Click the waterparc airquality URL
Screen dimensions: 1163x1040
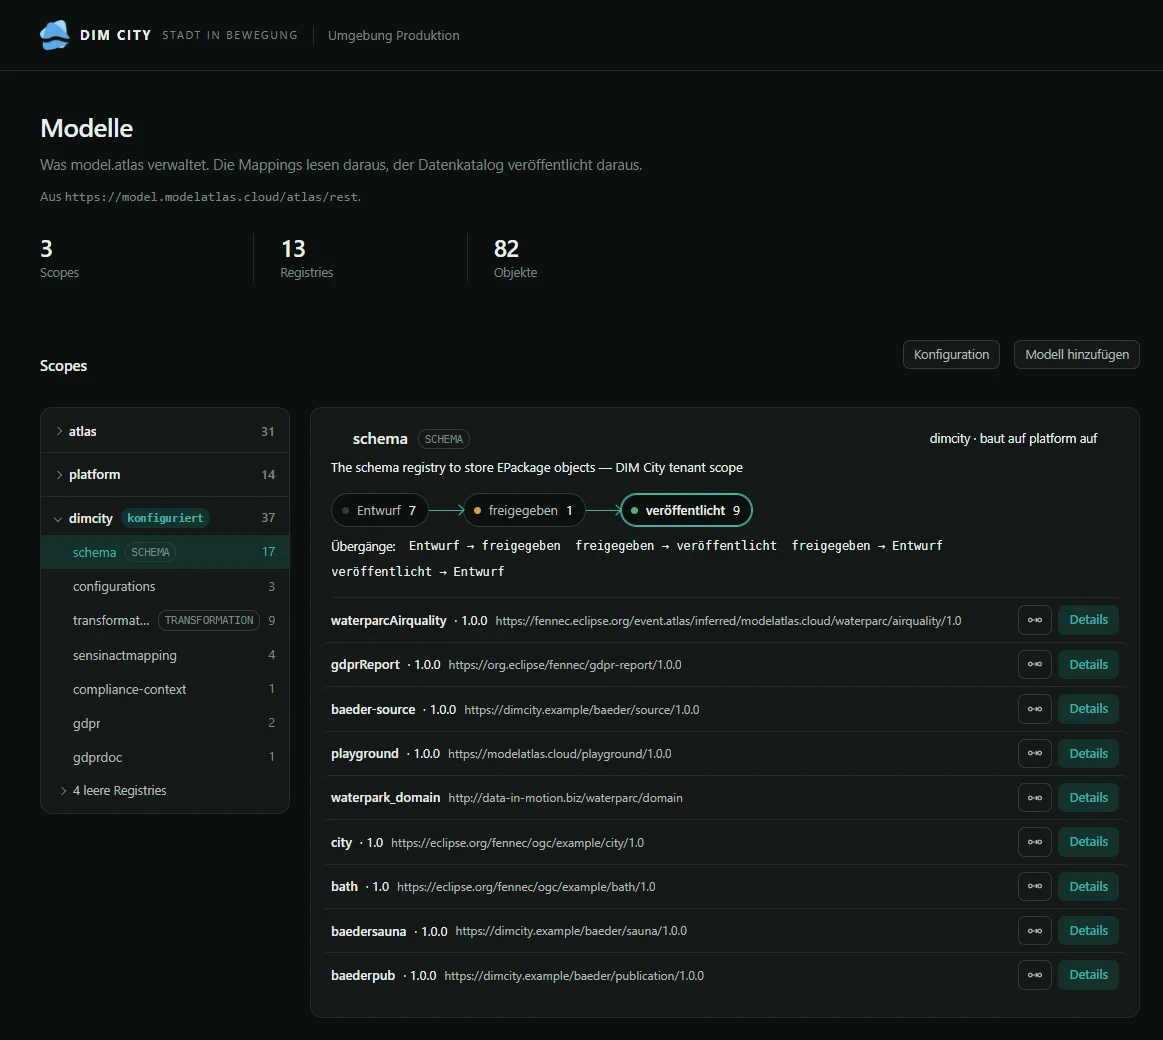pos(728,621)
